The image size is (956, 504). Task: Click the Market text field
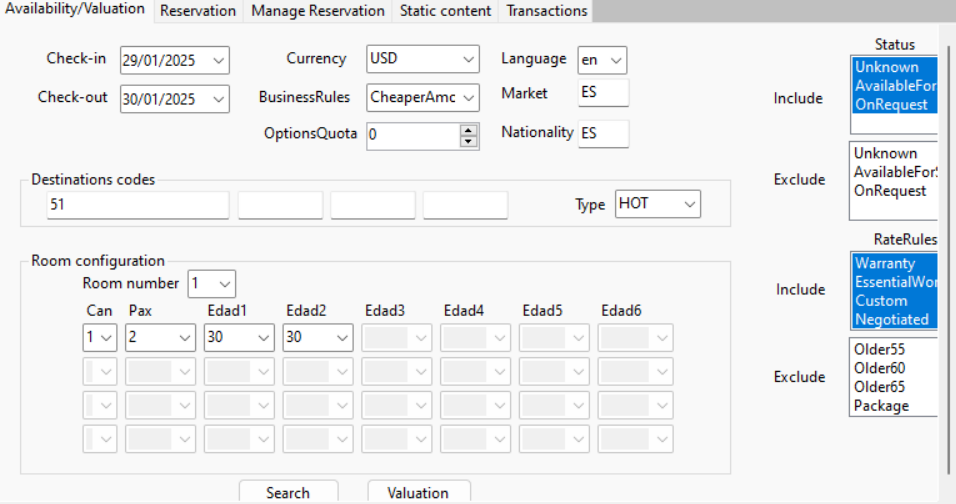[x=603, y=93]
